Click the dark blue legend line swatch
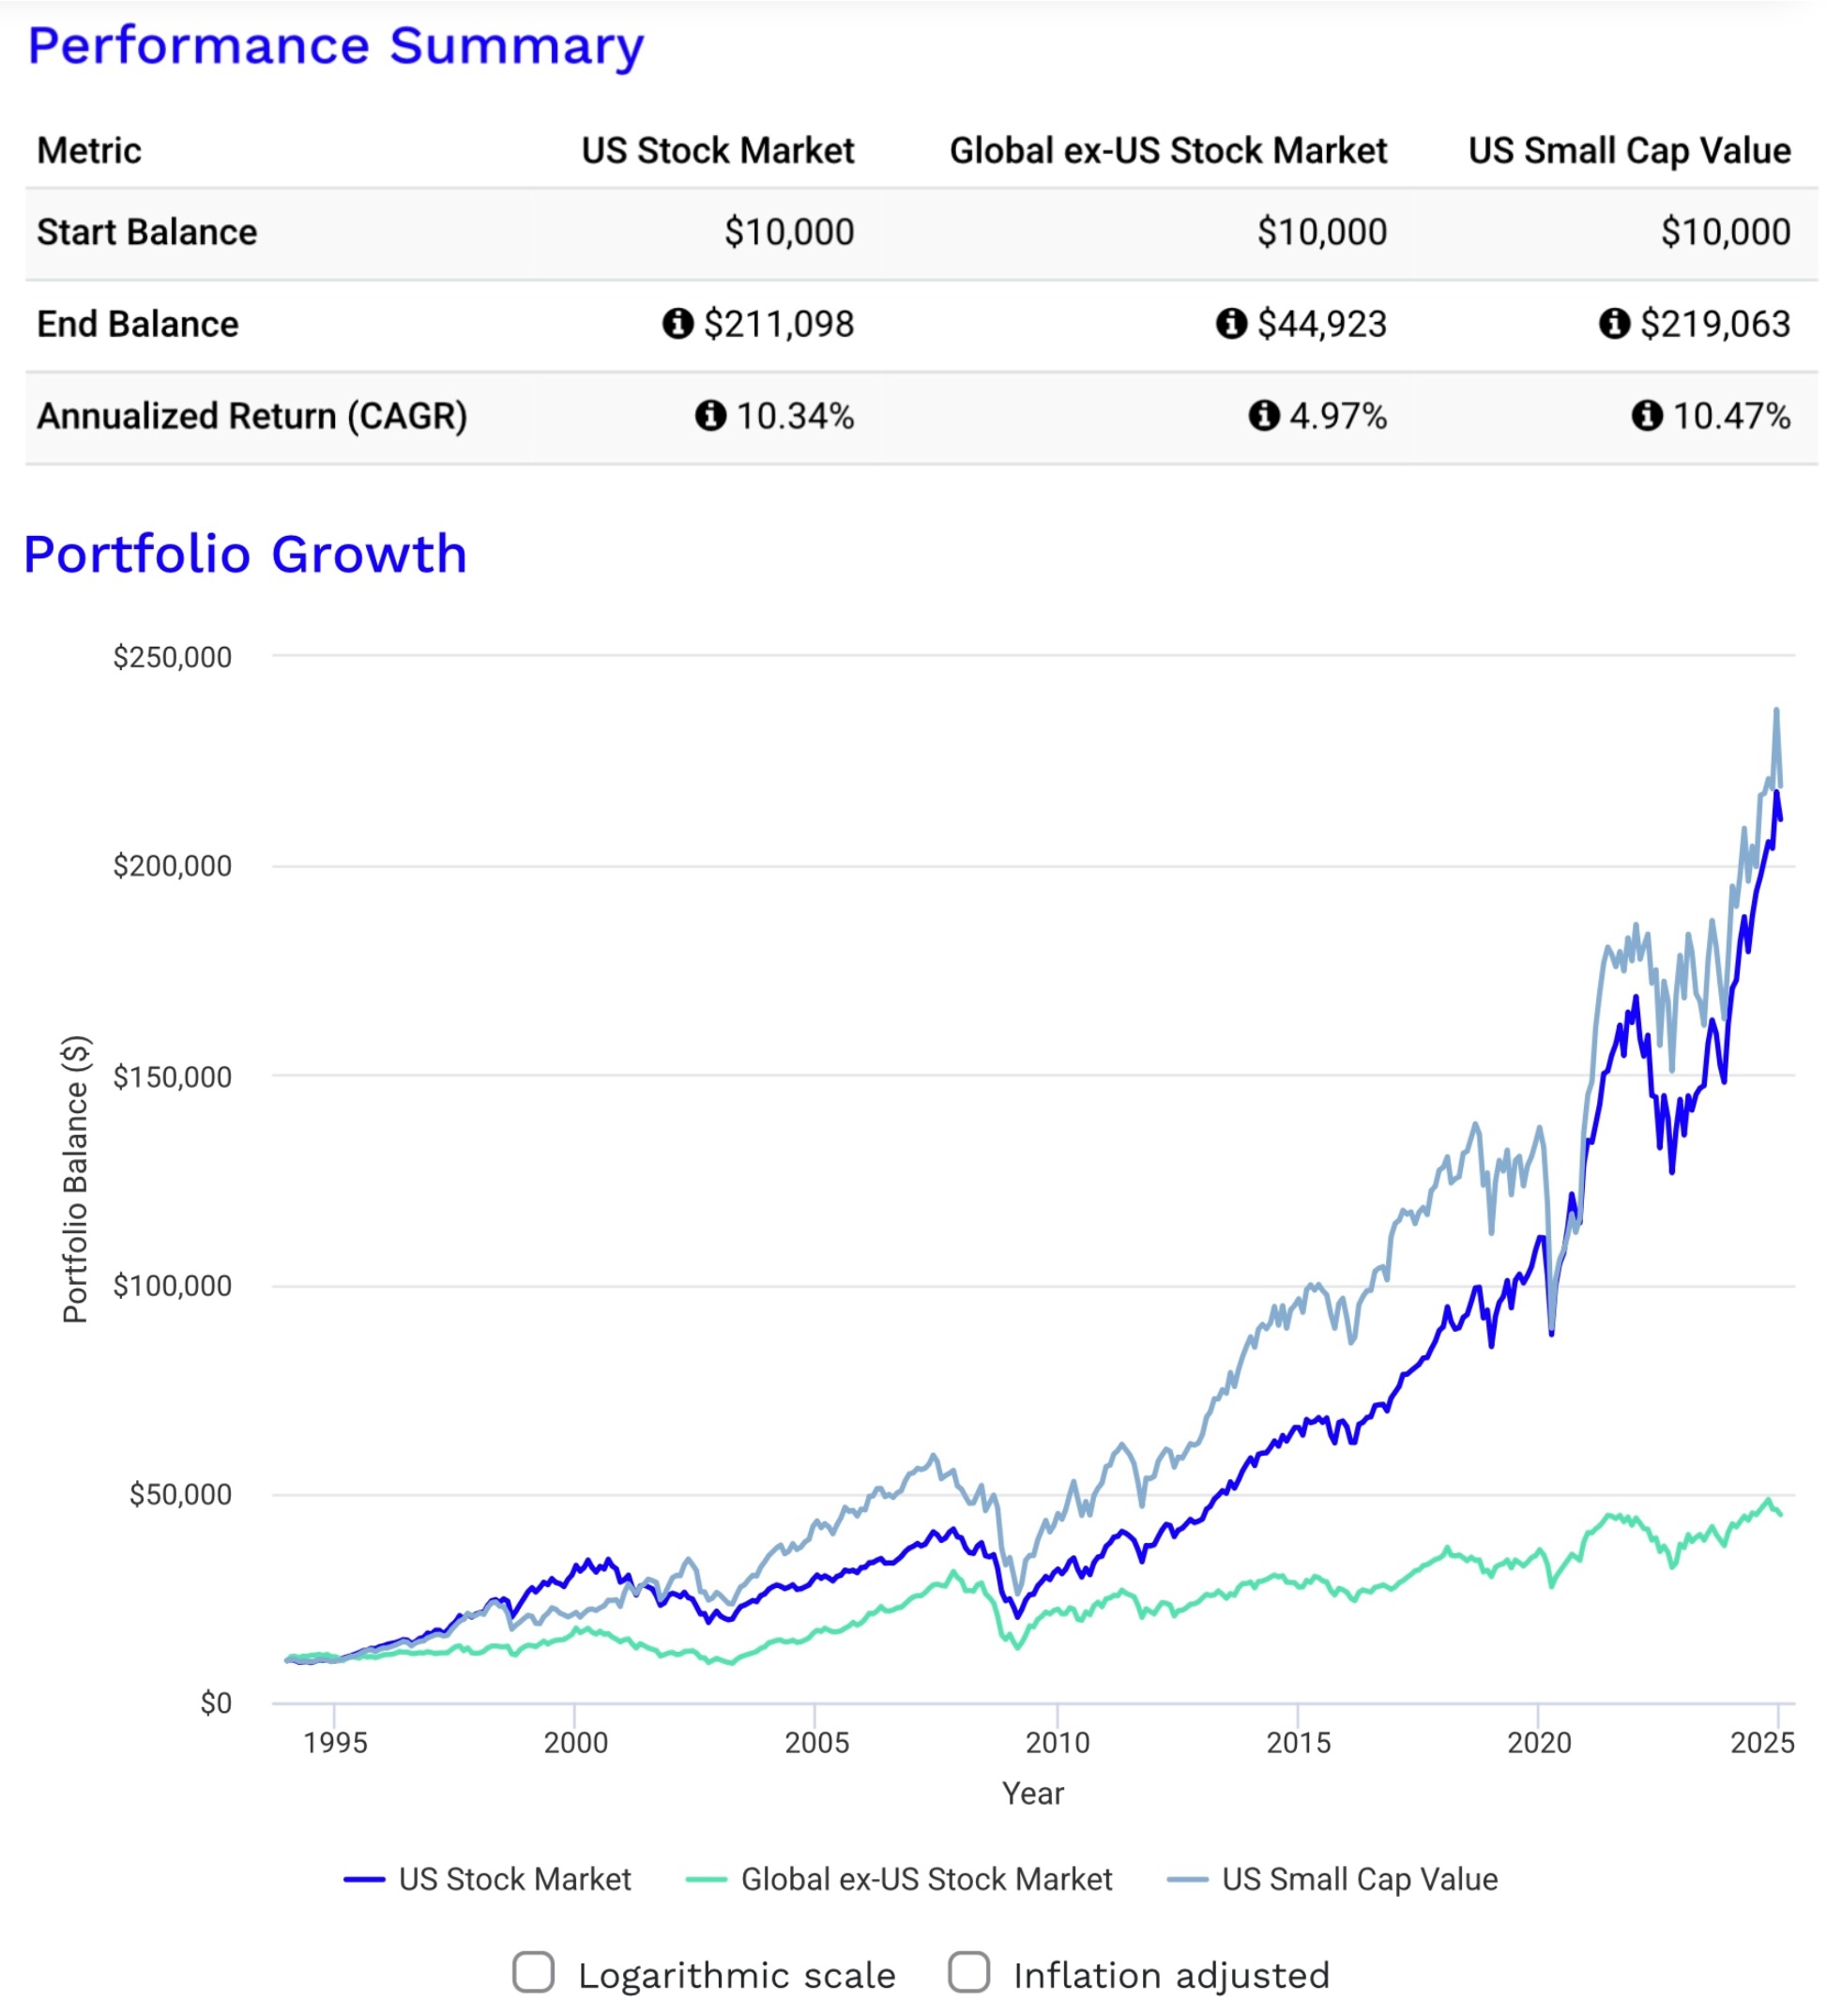This screenshot has width=1827, height=2016. coord(364,1880)
